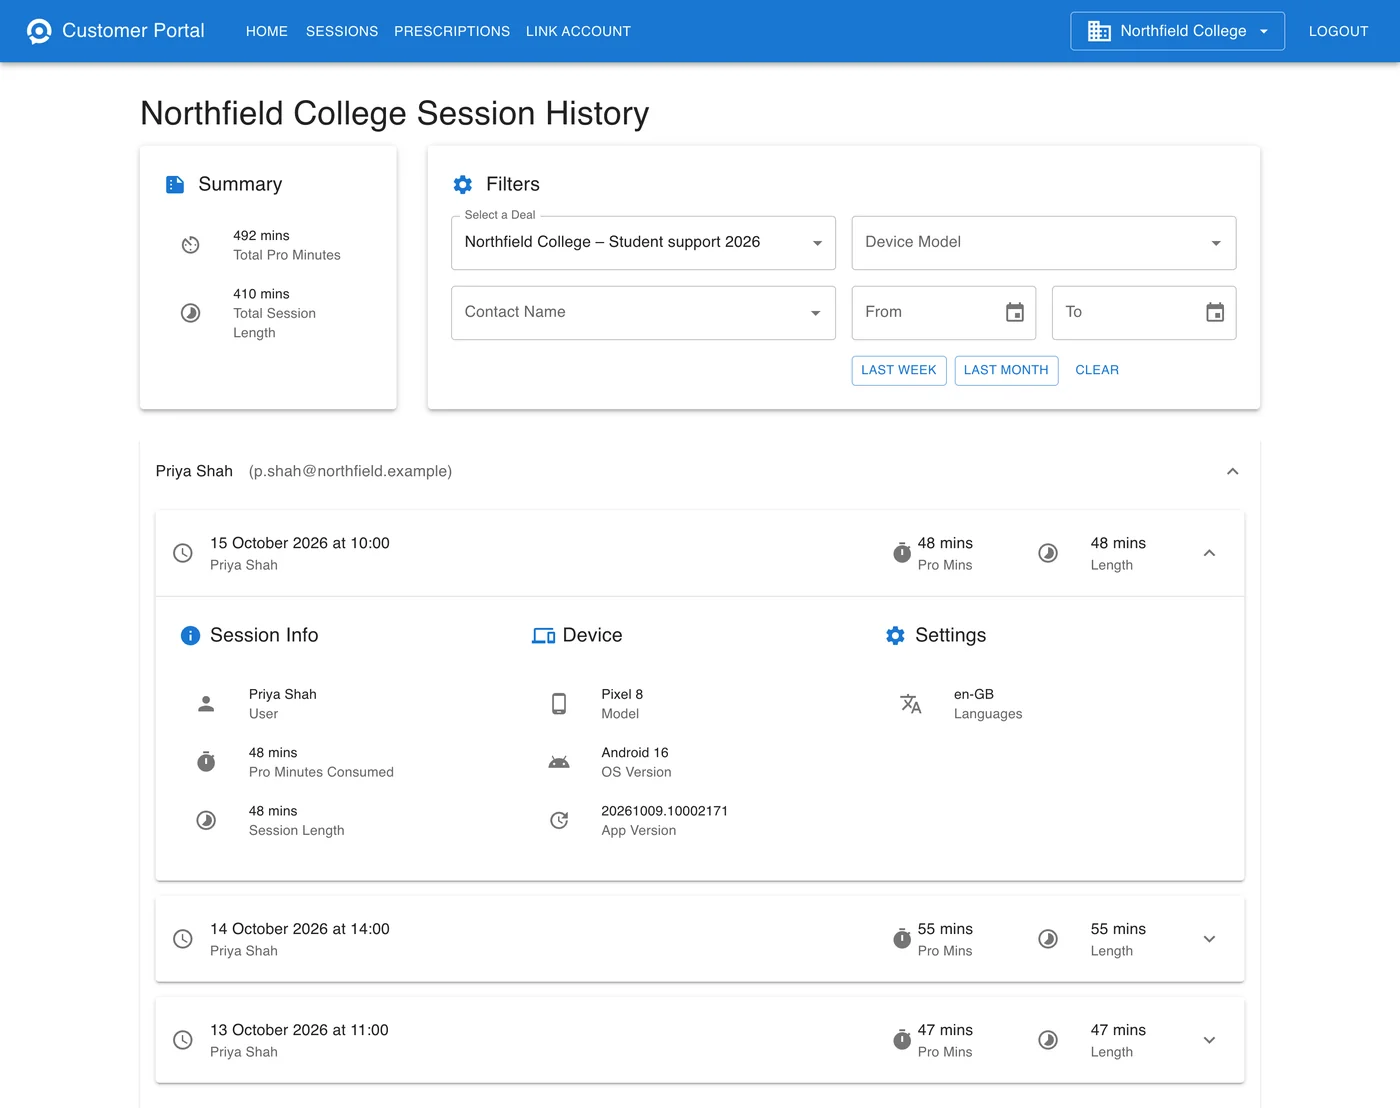Click the clock icon on 13 October session
The image size is (1400, 1108).
183,1040
